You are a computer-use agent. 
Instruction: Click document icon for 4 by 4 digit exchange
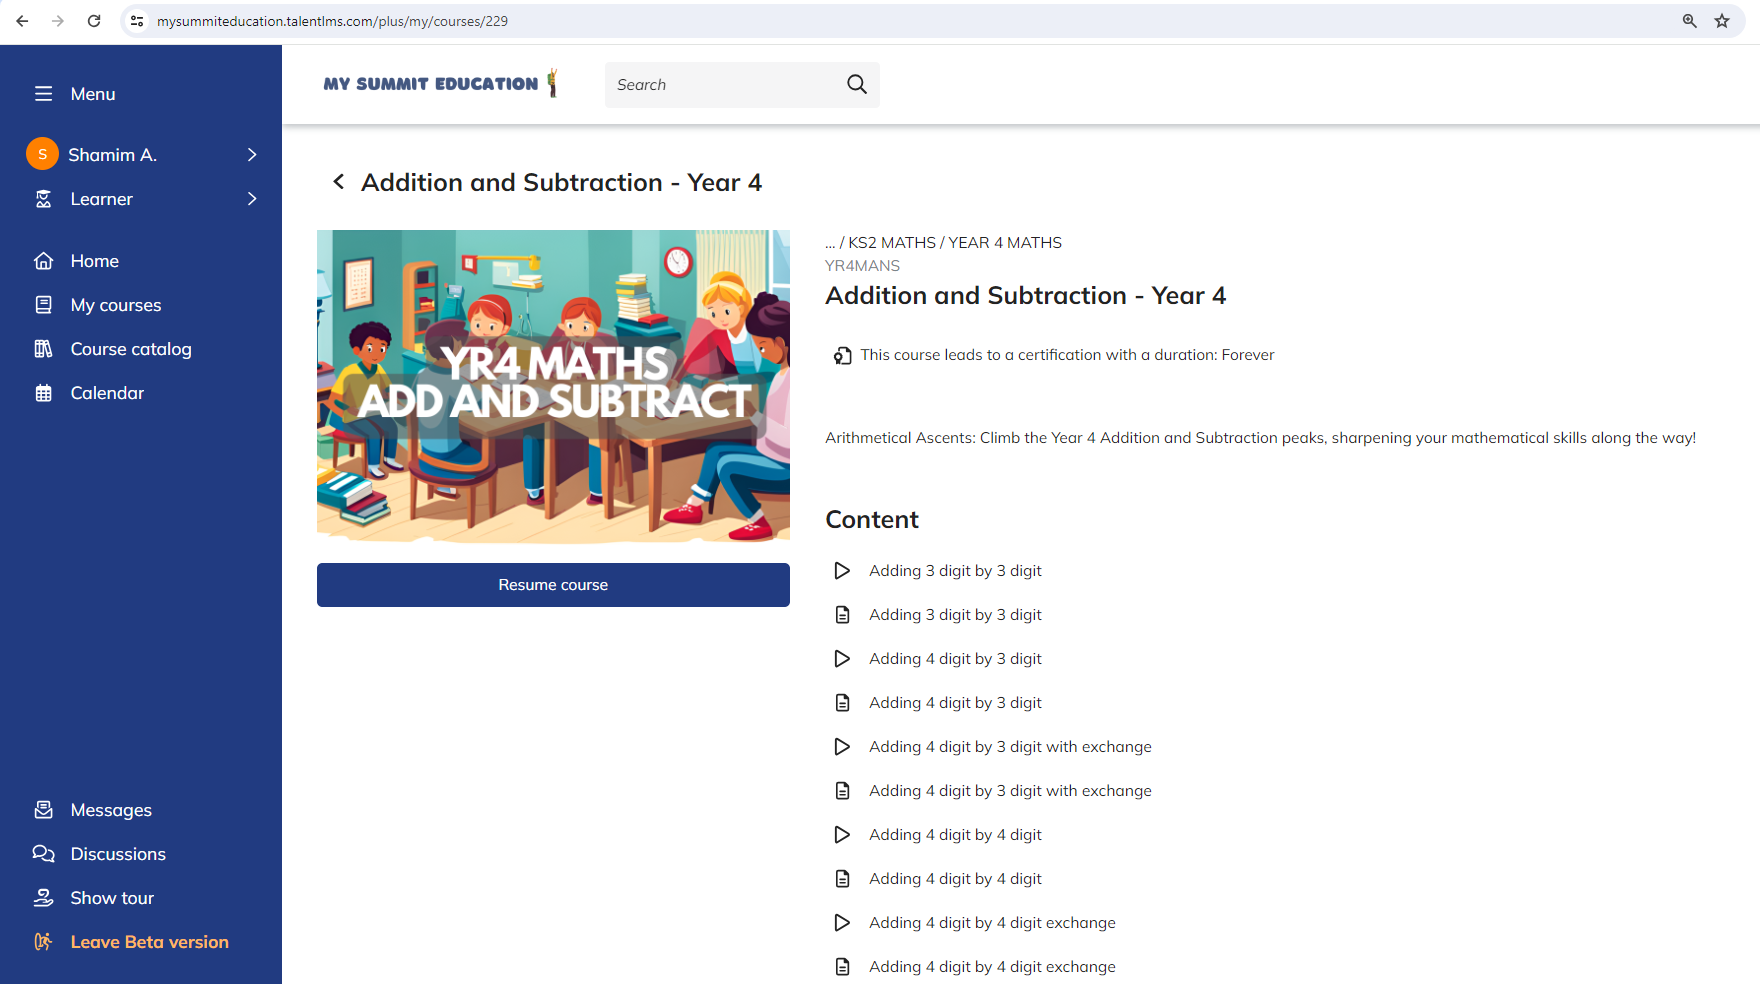842,967
